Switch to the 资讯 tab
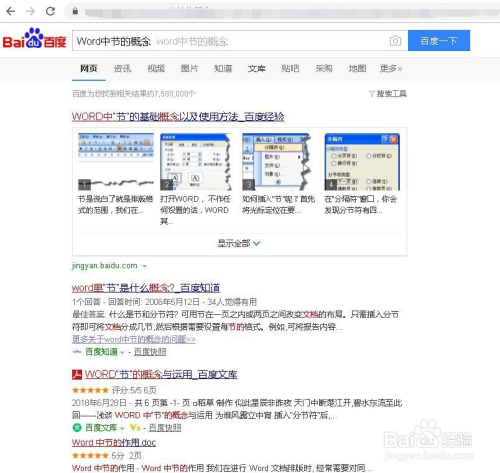This screenshot has width=500, height=473. coord(122,68)
